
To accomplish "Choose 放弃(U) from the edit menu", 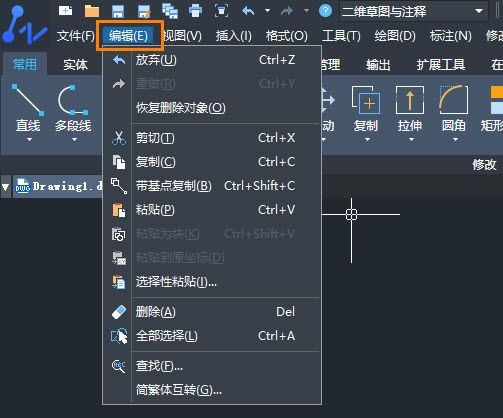I will (212, 60).
